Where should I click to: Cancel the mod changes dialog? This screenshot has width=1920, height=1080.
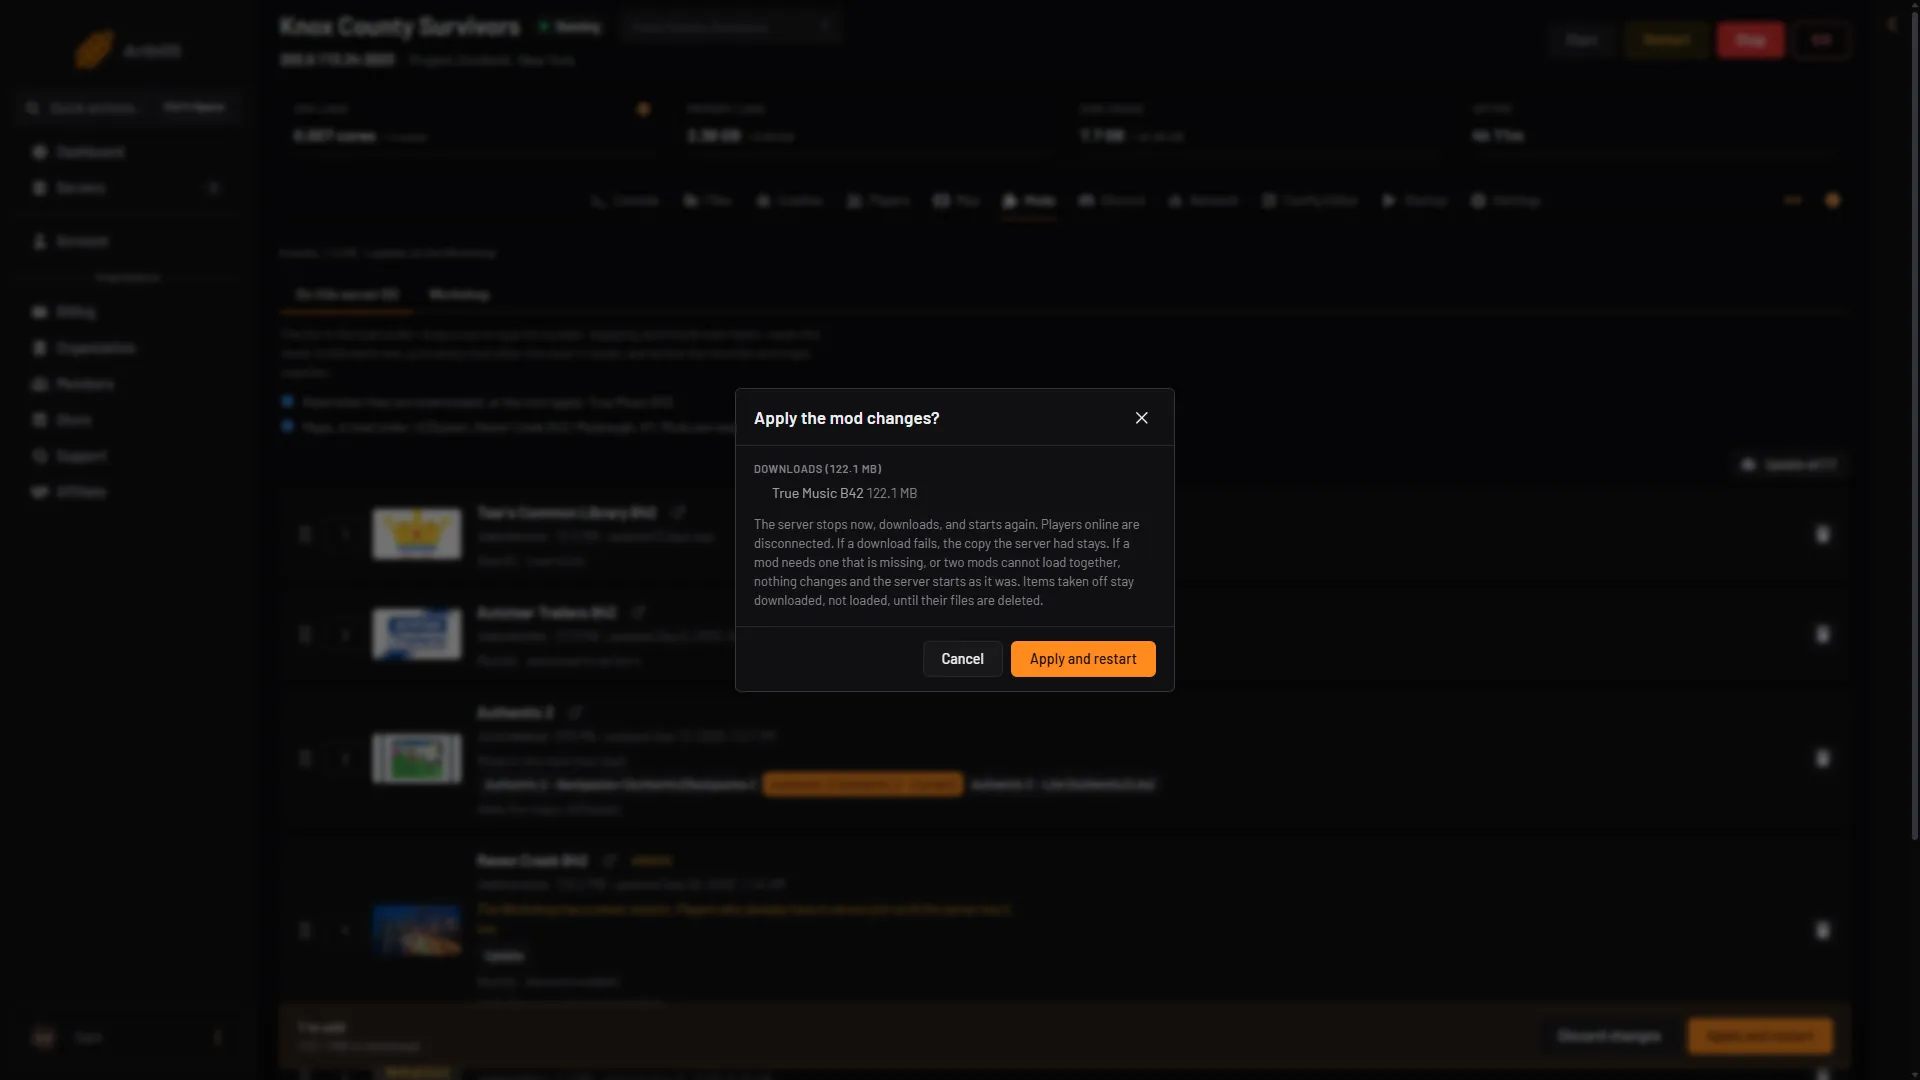(962, 659)
